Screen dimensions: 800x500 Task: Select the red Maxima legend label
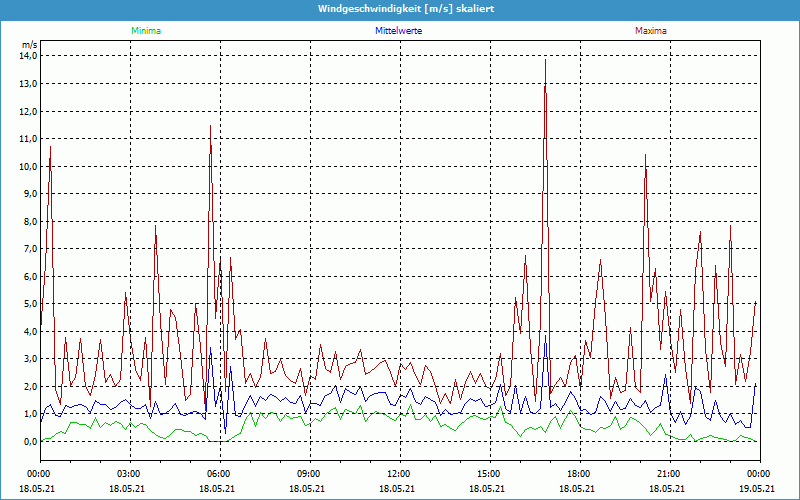point(651,31)
